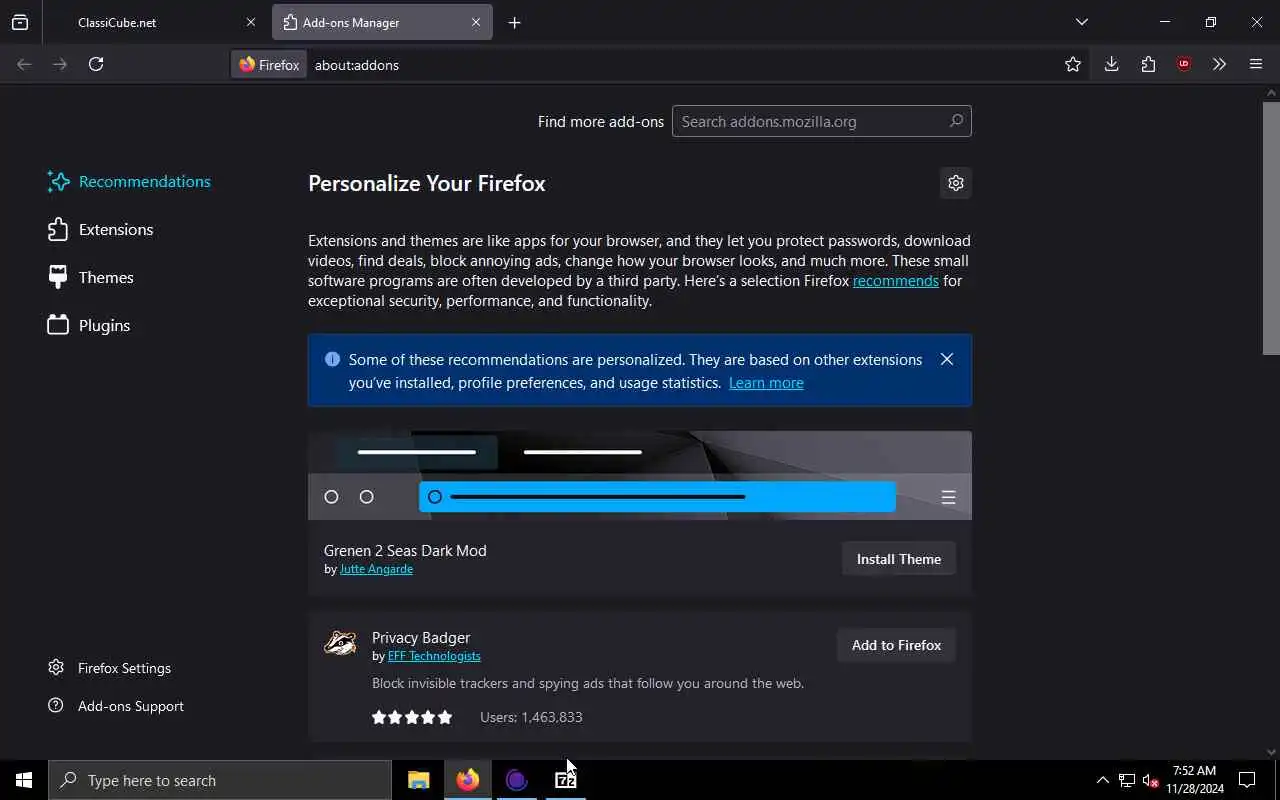Show more tools overflow chevron

pyautogui.click(x=1219, y=64)
